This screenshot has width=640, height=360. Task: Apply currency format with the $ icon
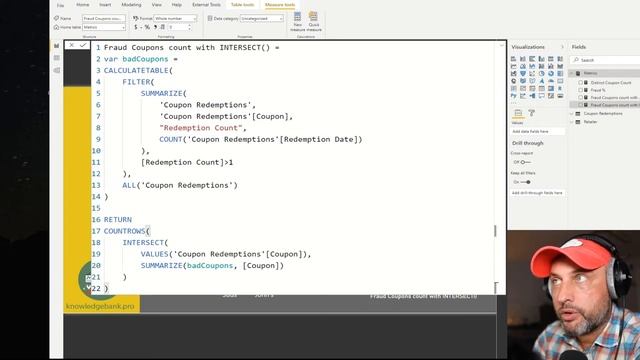tap(136, 27)
